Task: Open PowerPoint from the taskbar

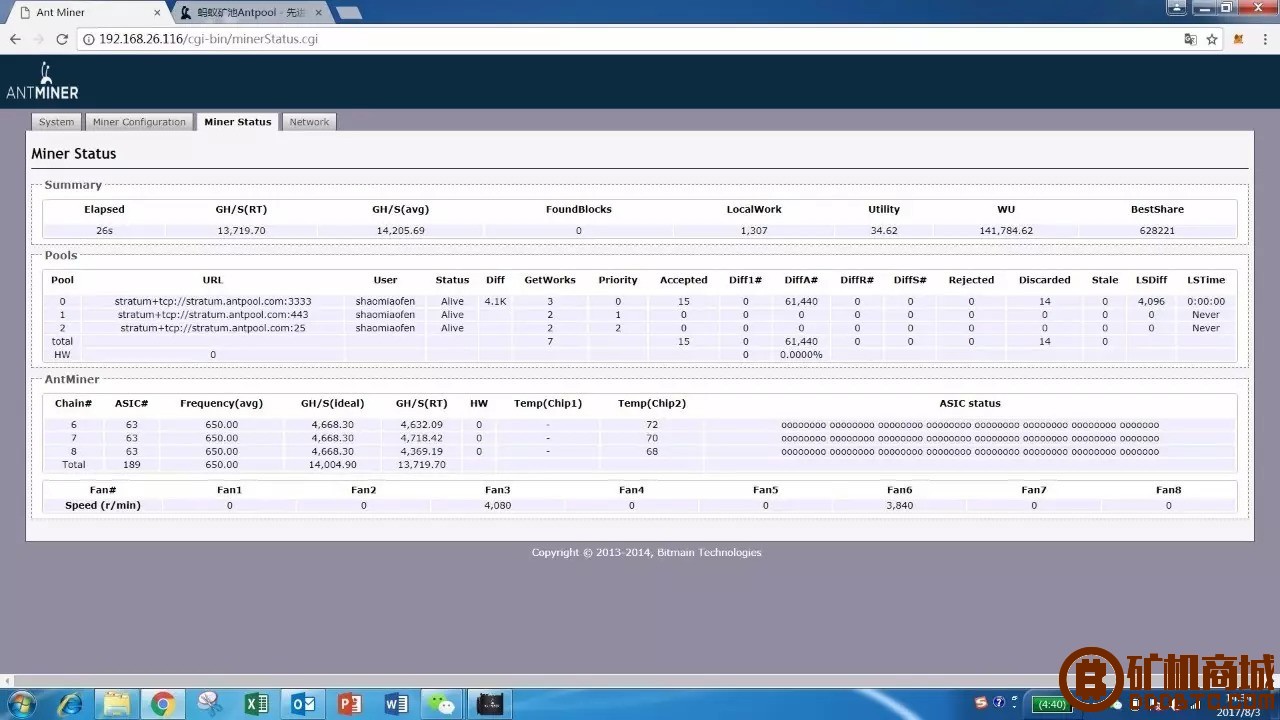Action: [349, 704]
